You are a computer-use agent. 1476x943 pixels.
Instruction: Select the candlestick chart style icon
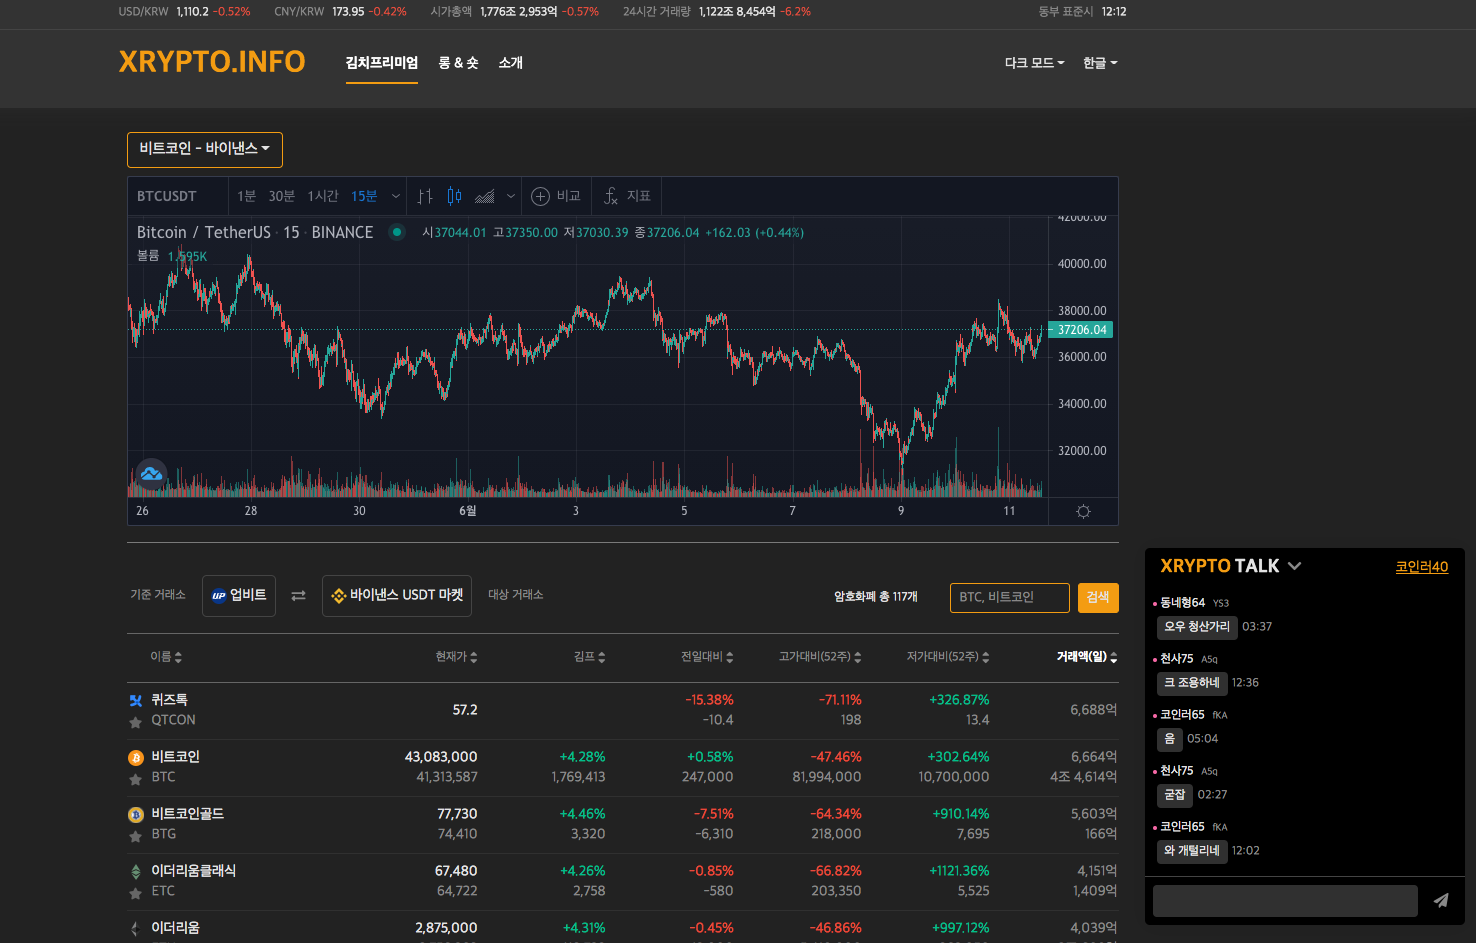click(x=454, y=197)
